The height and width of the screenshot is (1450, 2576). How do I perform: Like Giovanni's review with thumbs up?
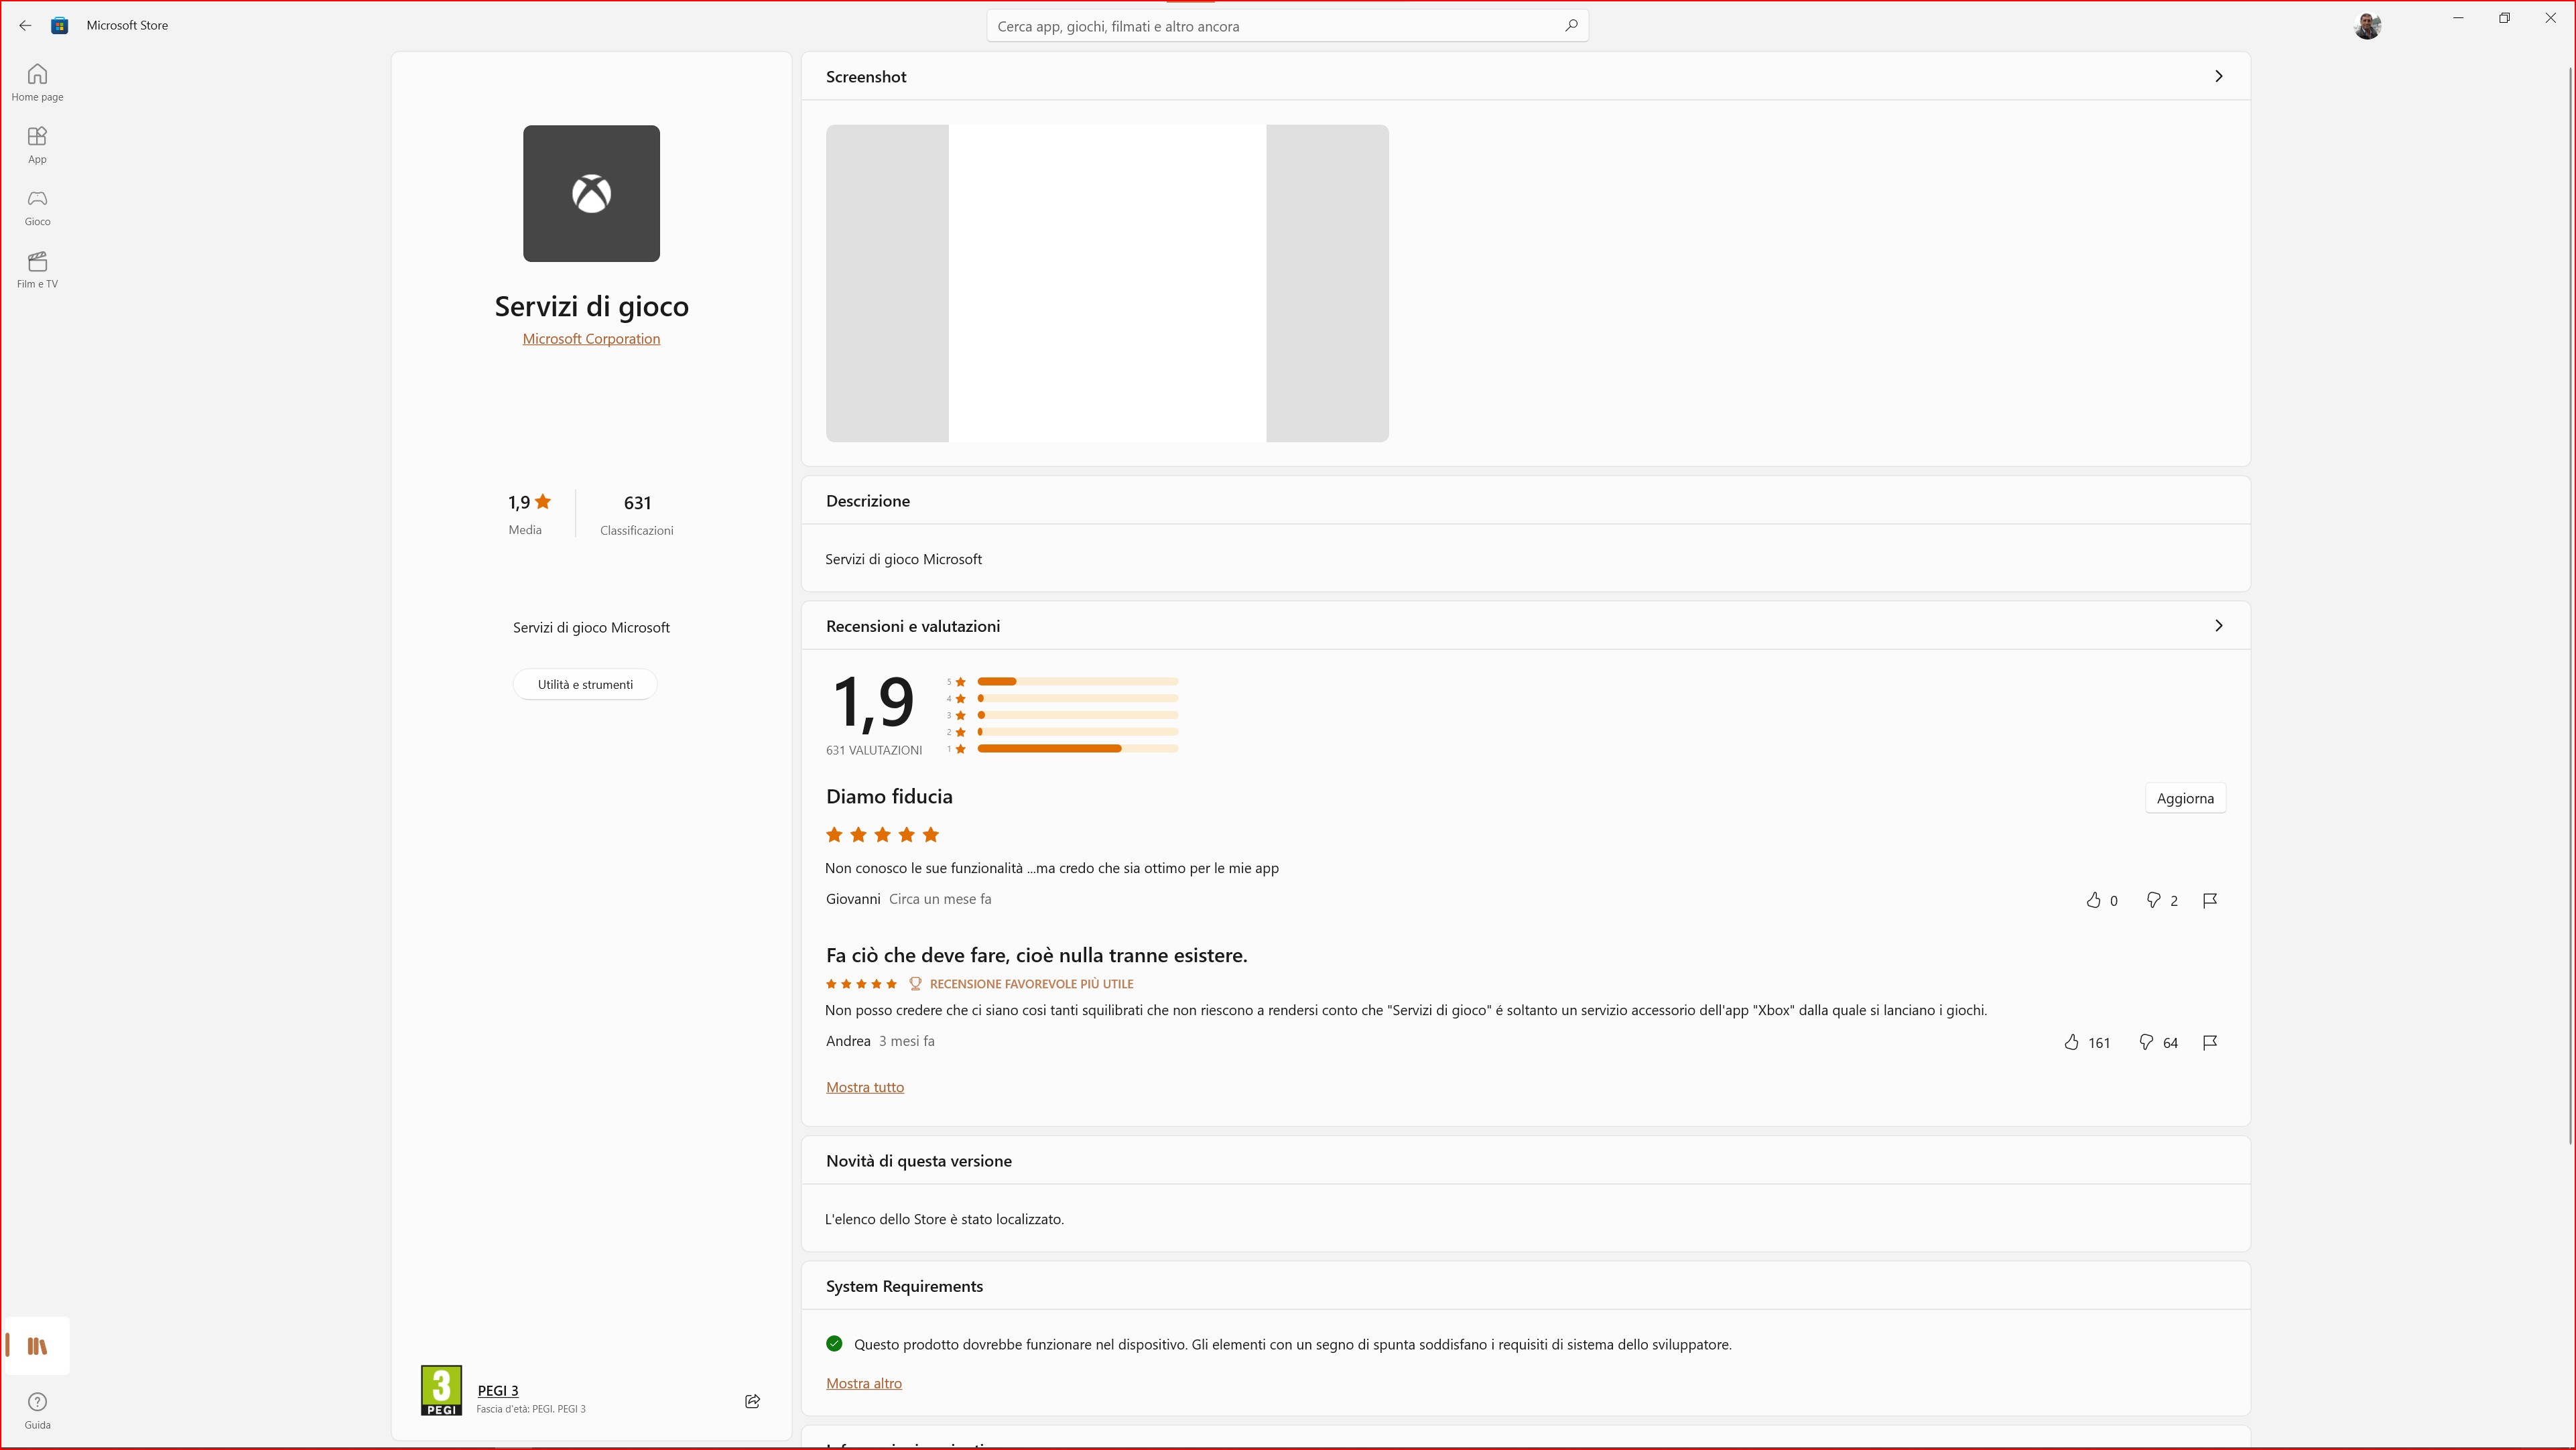pyautogui.click(x=2093, y=900)
